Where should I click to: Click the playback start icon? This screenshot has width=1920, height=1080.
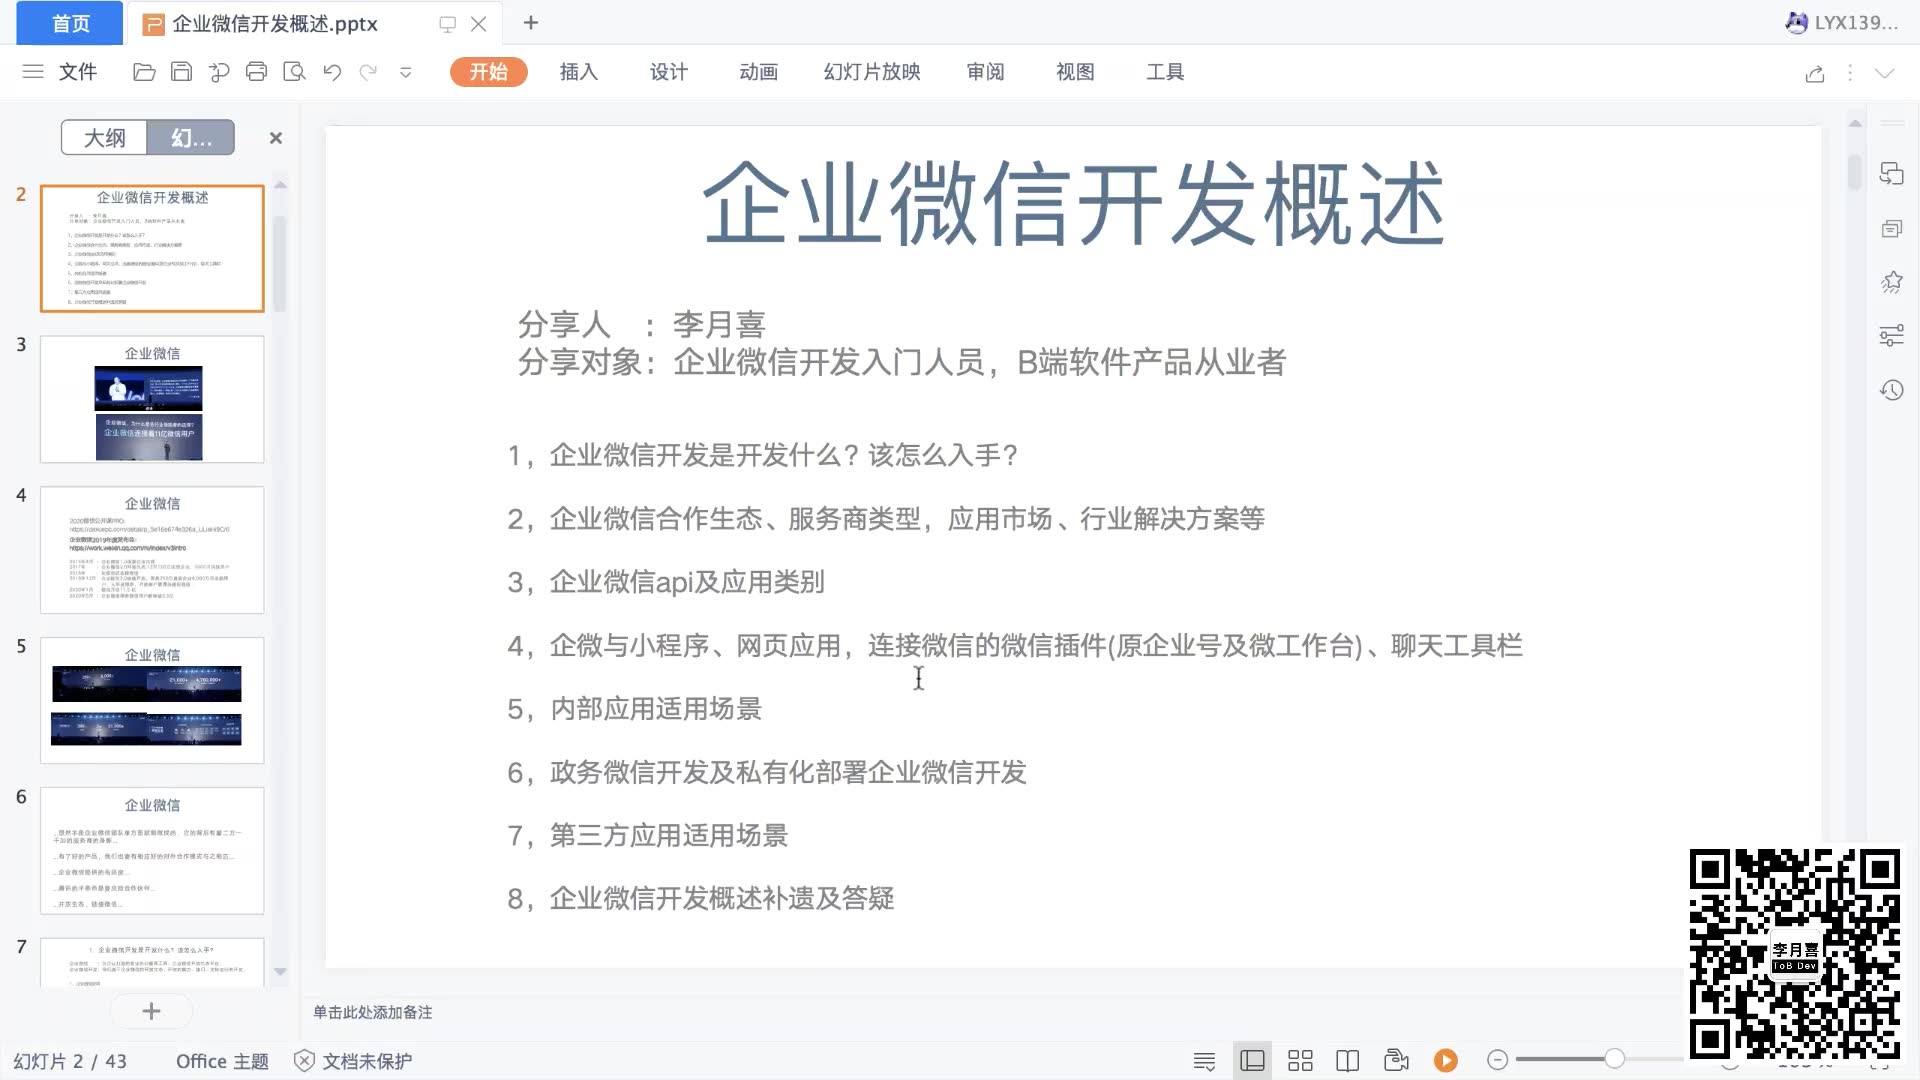tap(1447, 1060)
